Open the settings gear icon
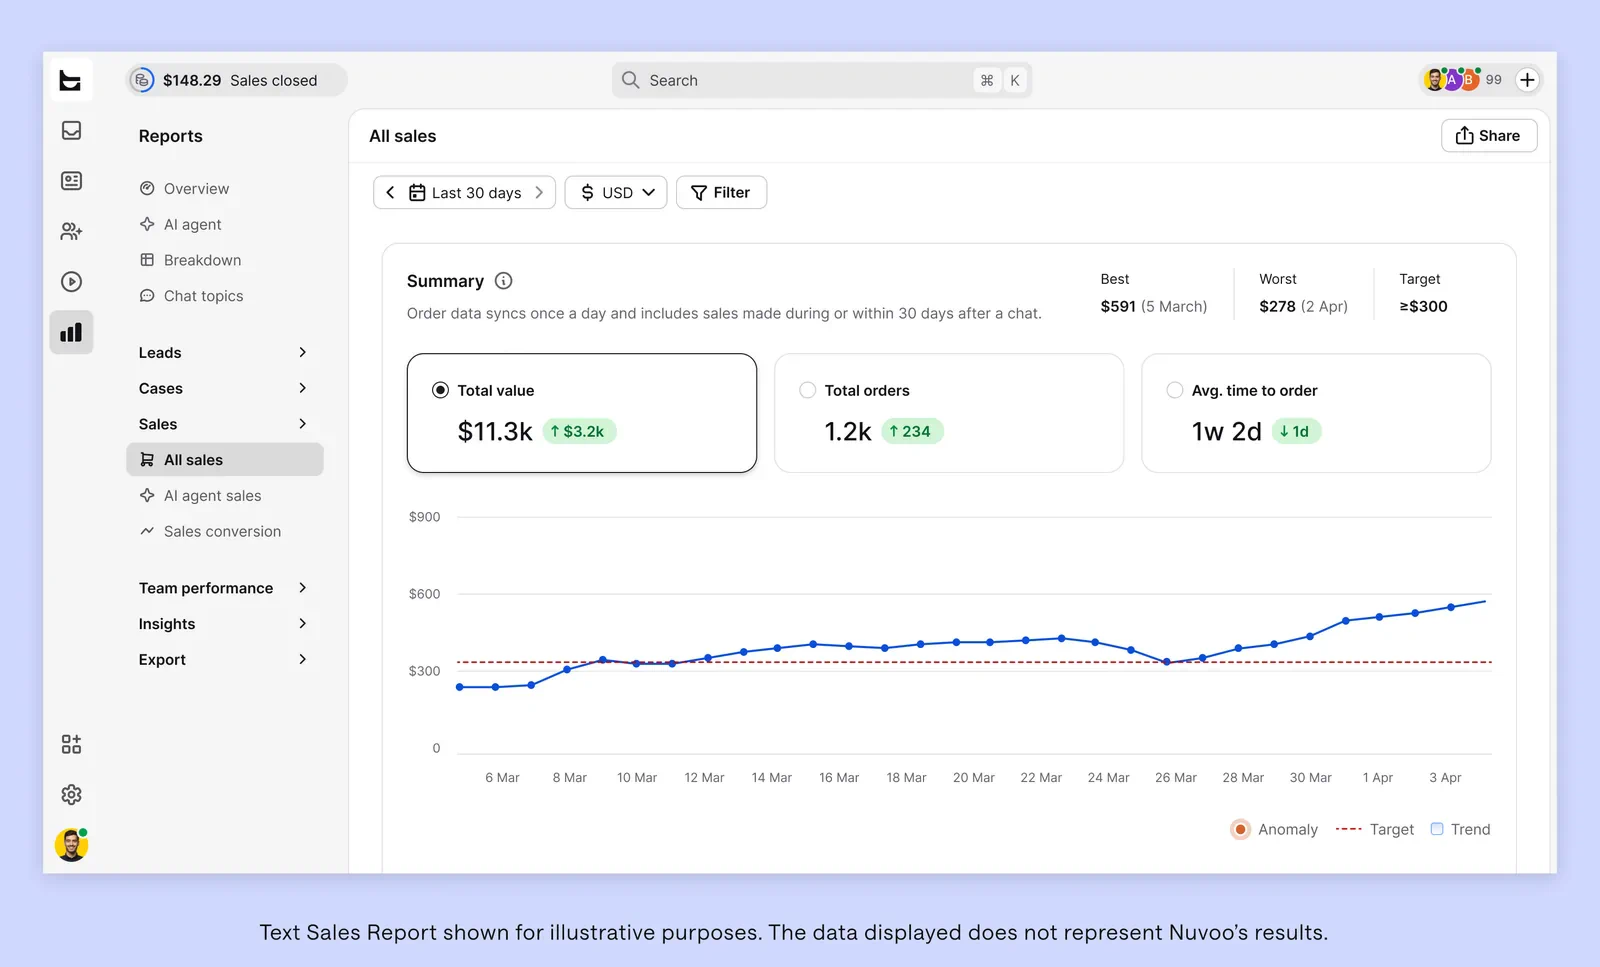Screen dimensions: 1600x967 71,795
